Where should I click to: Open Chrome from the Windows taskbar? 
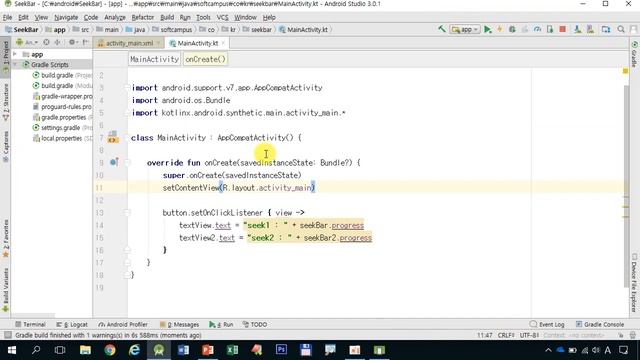click(110, 350)
